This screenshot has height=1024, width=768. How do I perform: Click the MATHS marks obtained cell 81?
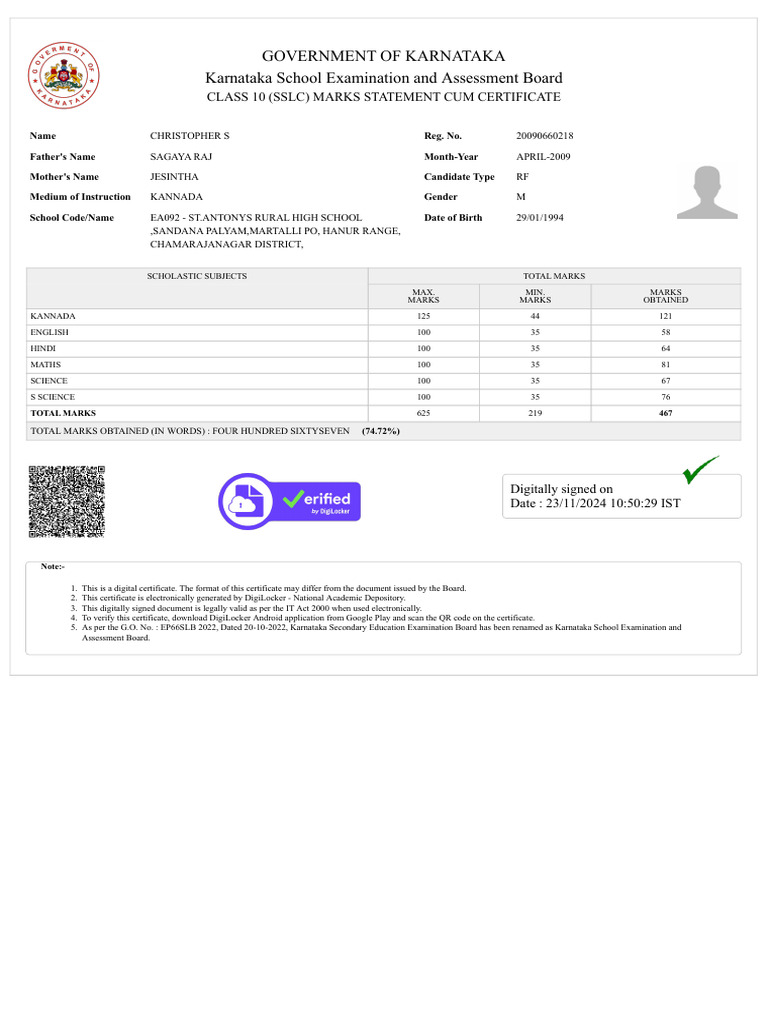point(665,365)
